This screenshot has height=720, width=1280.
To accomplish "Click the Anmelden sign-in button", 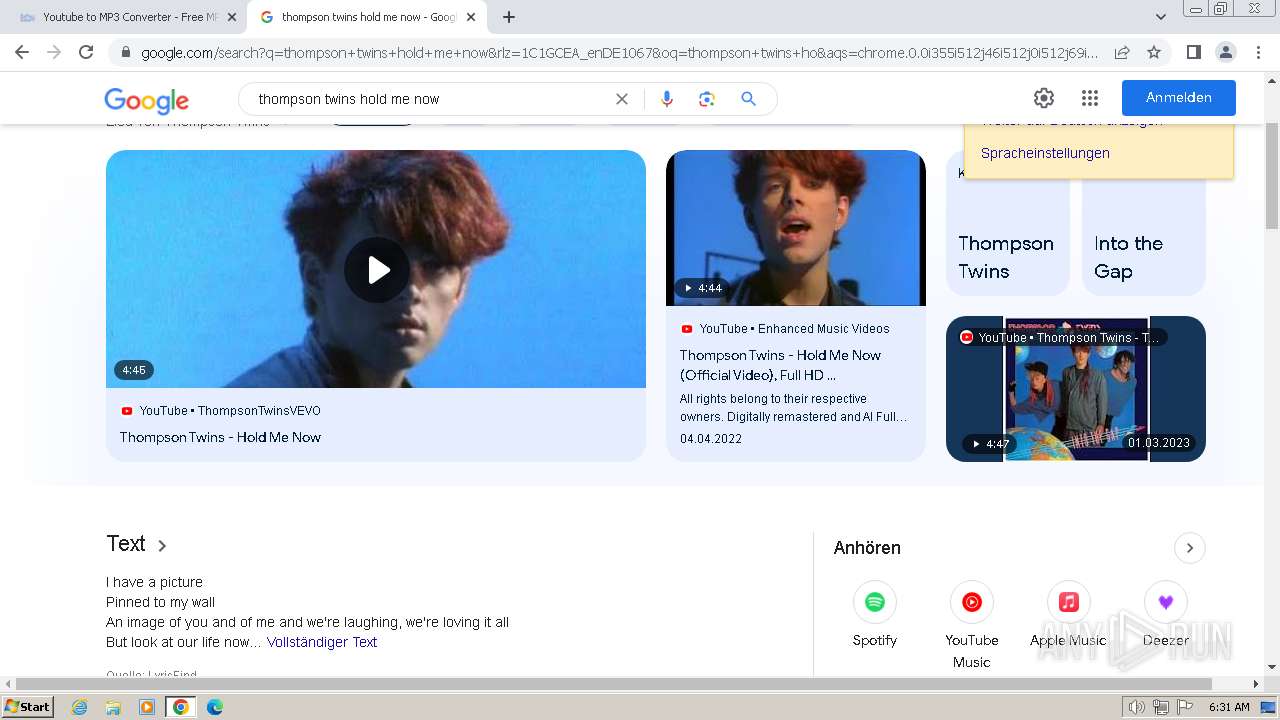I will [x=1179, y=98].
